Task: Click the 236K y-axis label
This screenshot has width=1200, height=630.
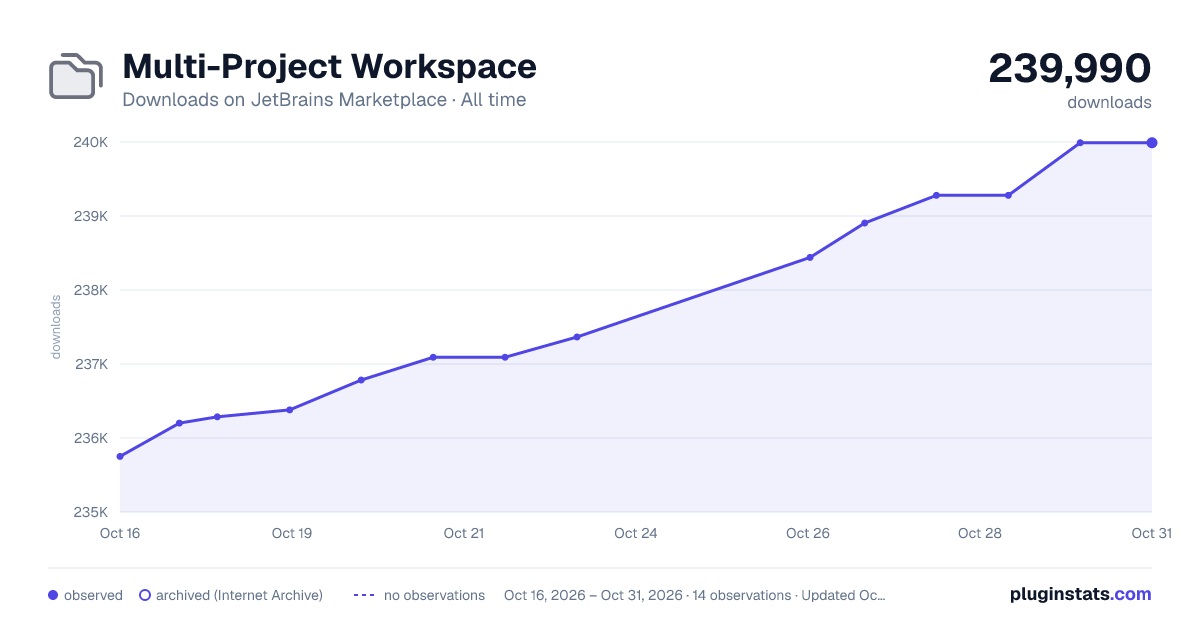Action: click(91, 438)
